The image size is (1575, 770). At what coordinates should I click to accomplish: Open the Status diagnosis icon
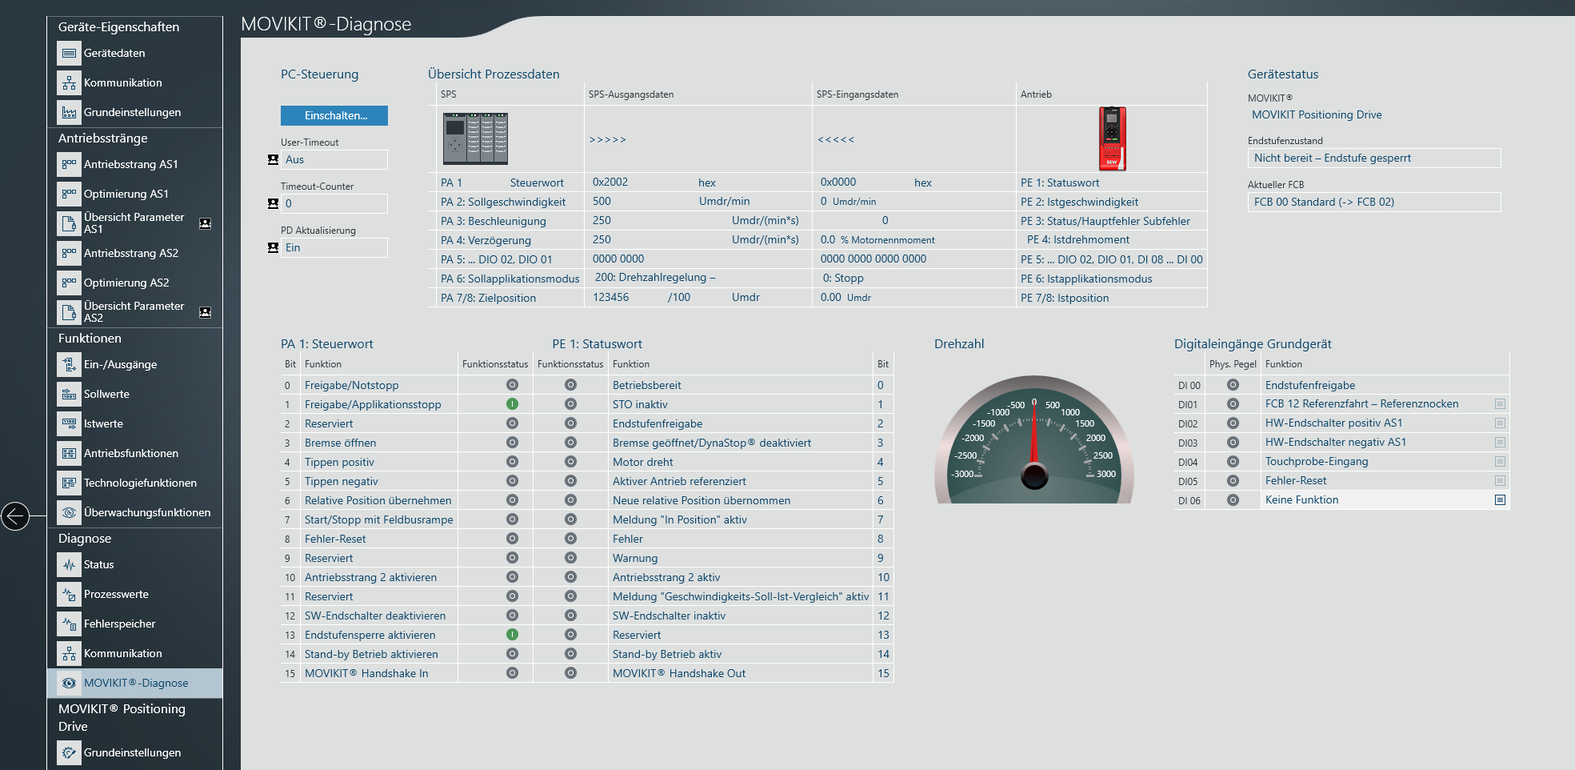[x=68, y=565]
